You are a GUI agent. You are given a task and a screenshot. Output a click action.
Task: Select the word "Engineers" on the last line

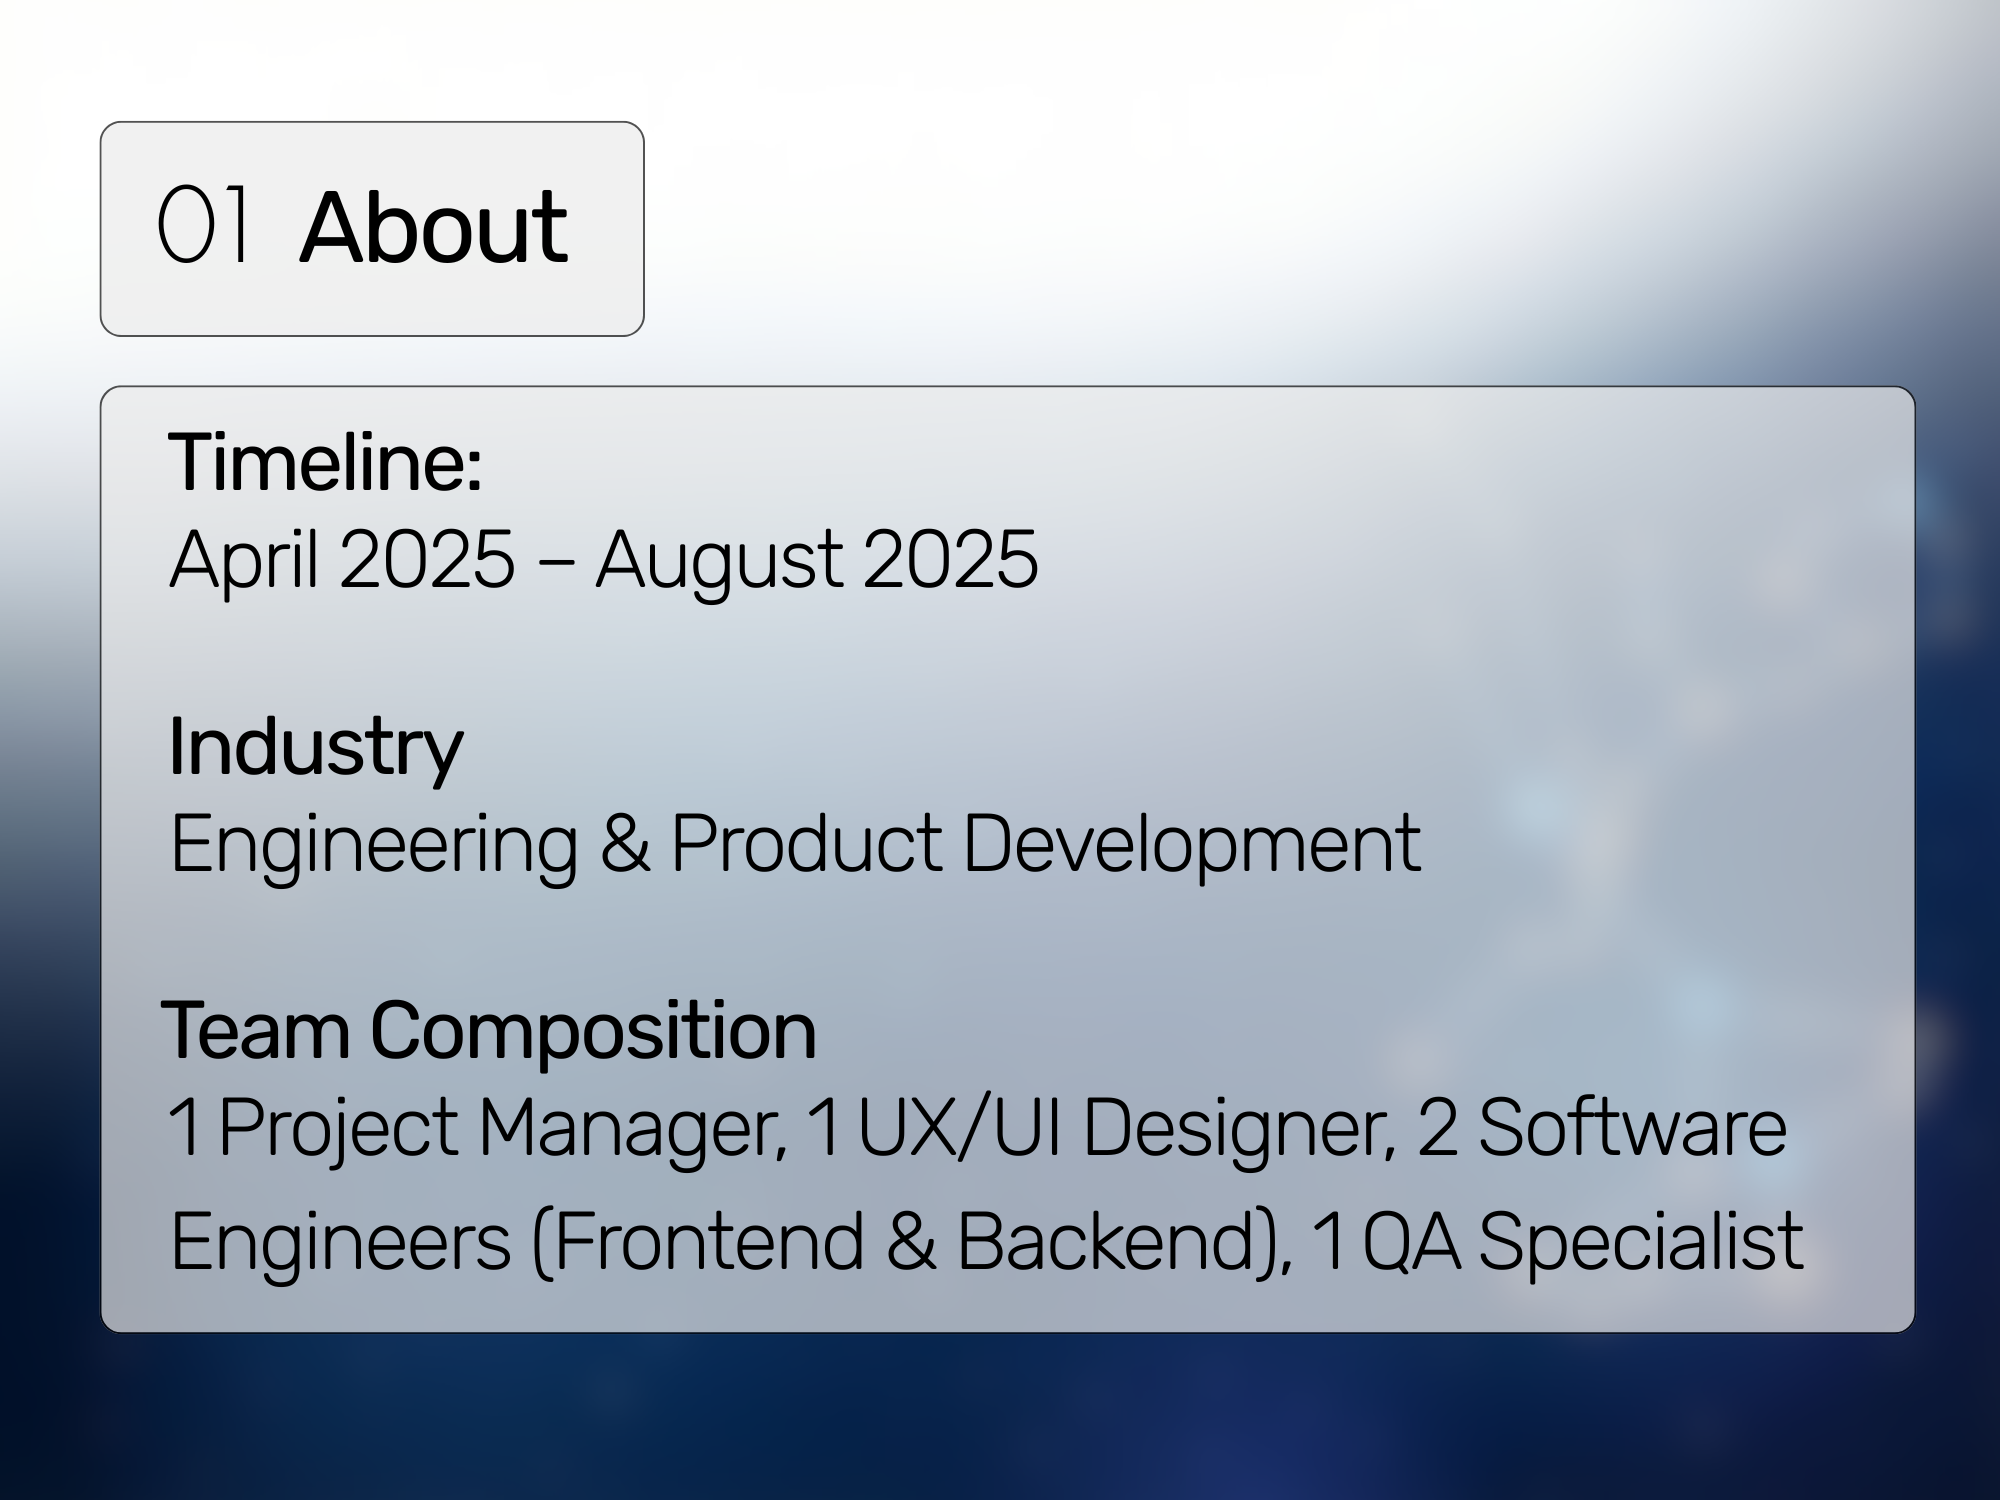(340, 1241)
